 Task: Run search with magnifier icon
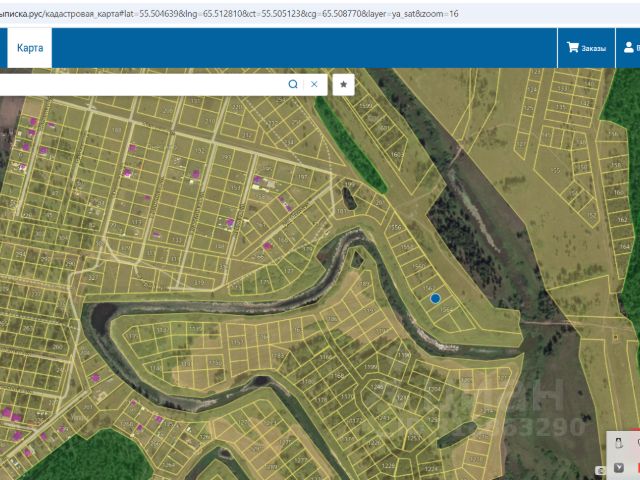(293, 84)
